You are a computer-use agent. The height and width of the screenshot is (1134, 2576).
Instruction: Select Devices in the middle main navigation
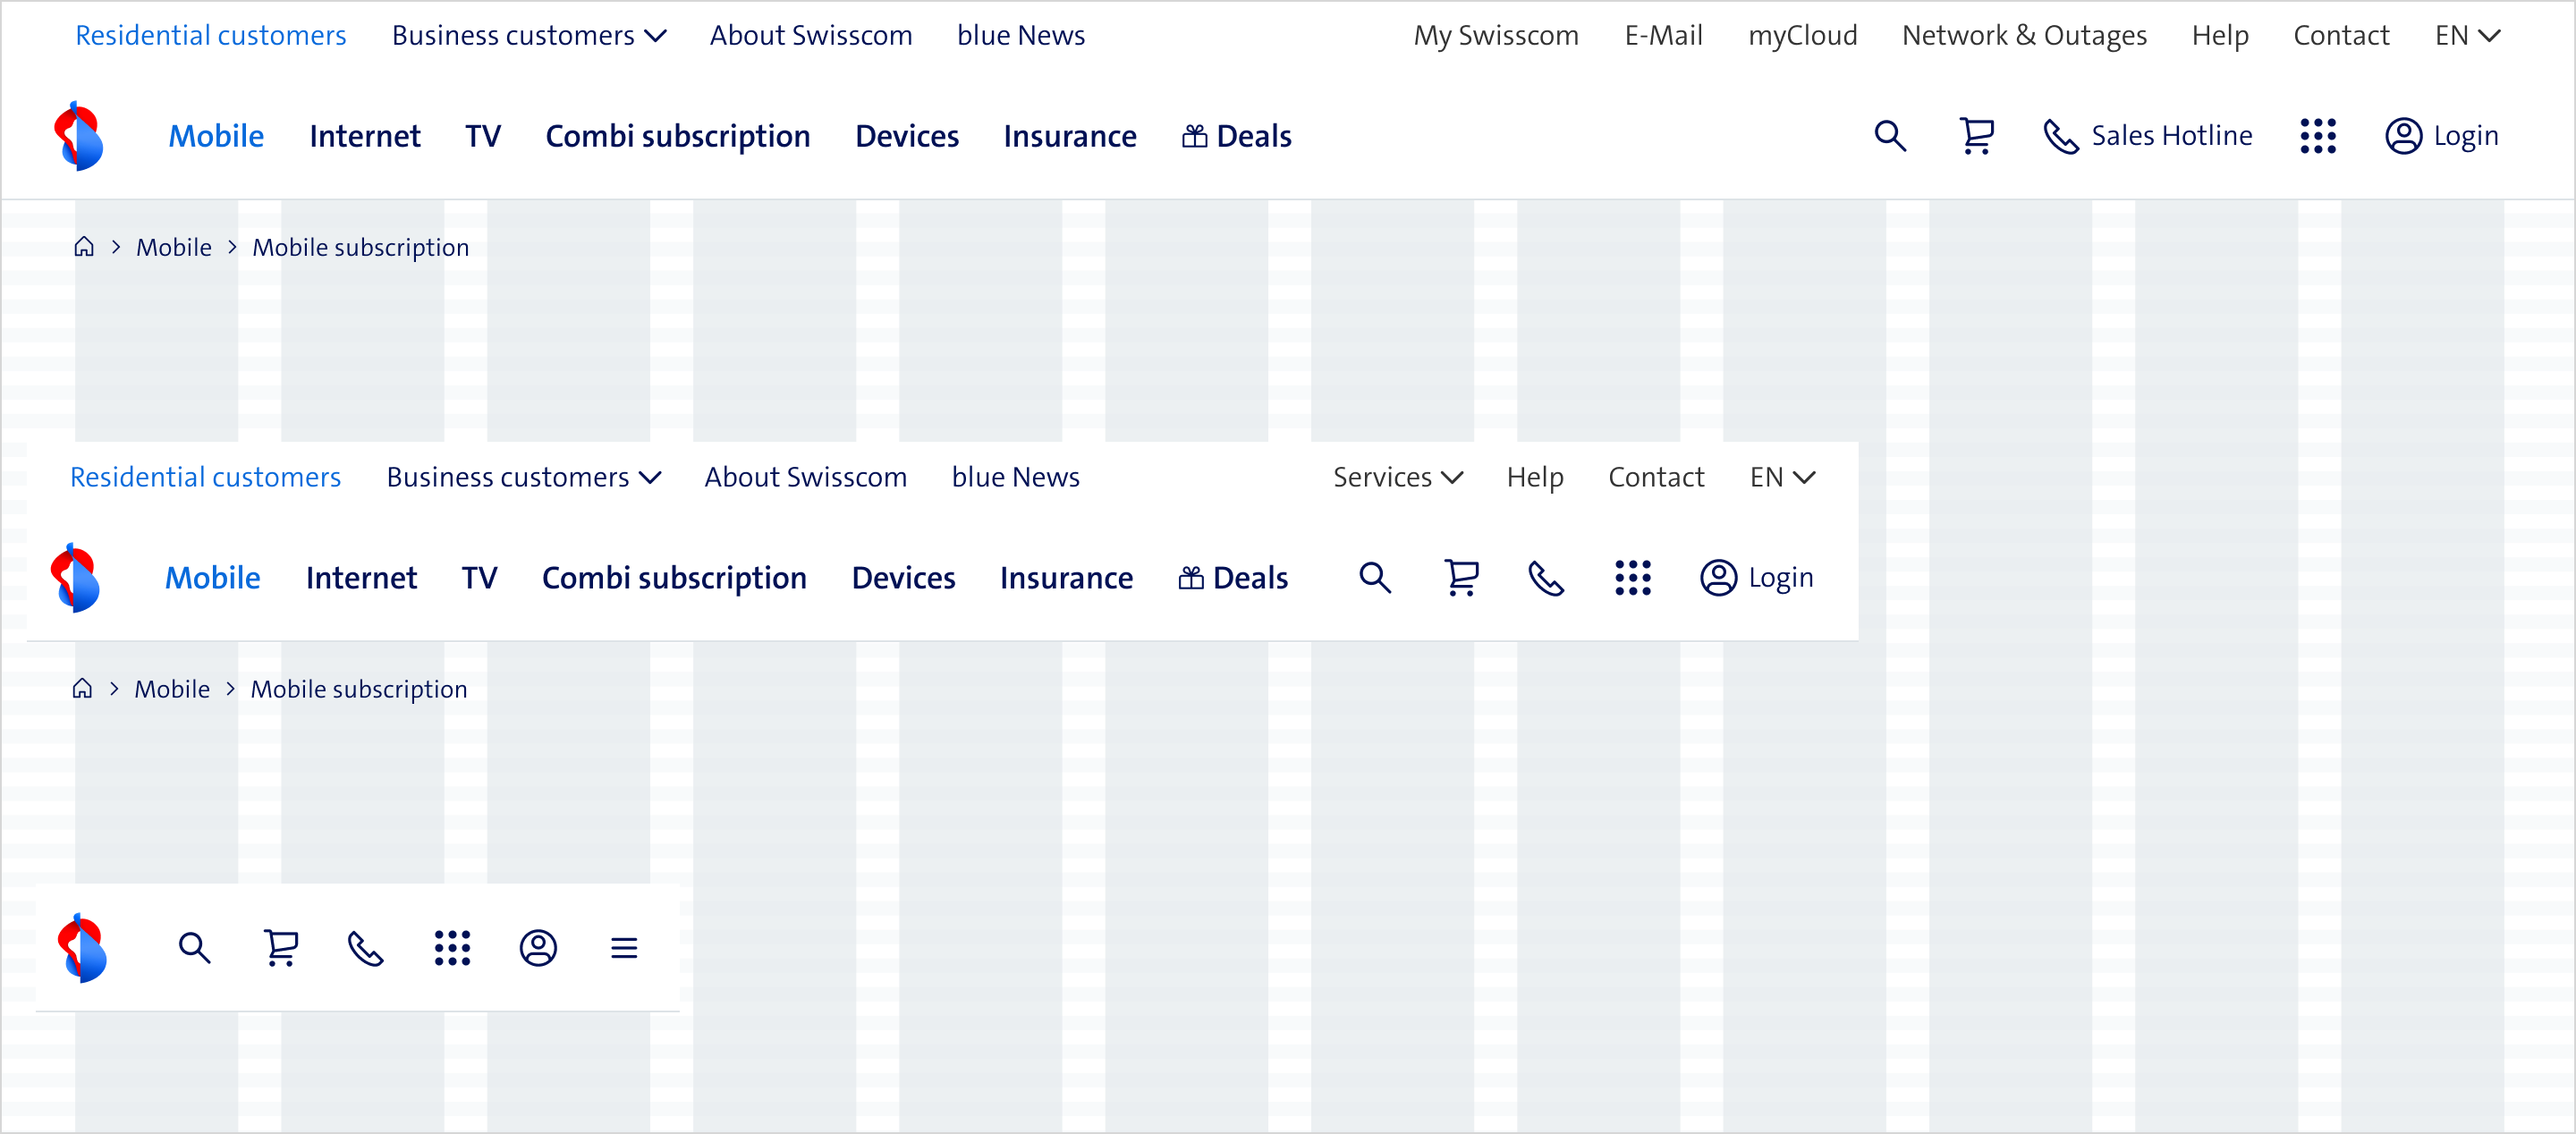pos(904,578)
